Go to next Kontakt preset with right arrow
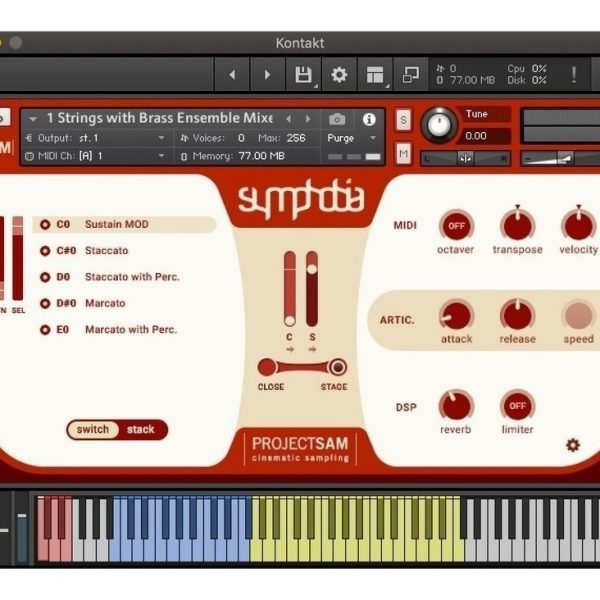The height and width of the screenshot is (600, 600). 267,75
